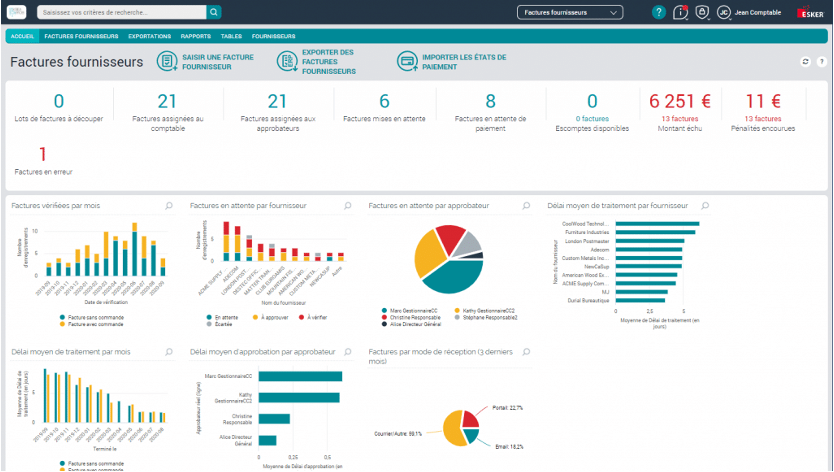Zoom the Factures vérifiées par mois chart
The height and width of the screenshot is (472, 834).
point(169,205)
